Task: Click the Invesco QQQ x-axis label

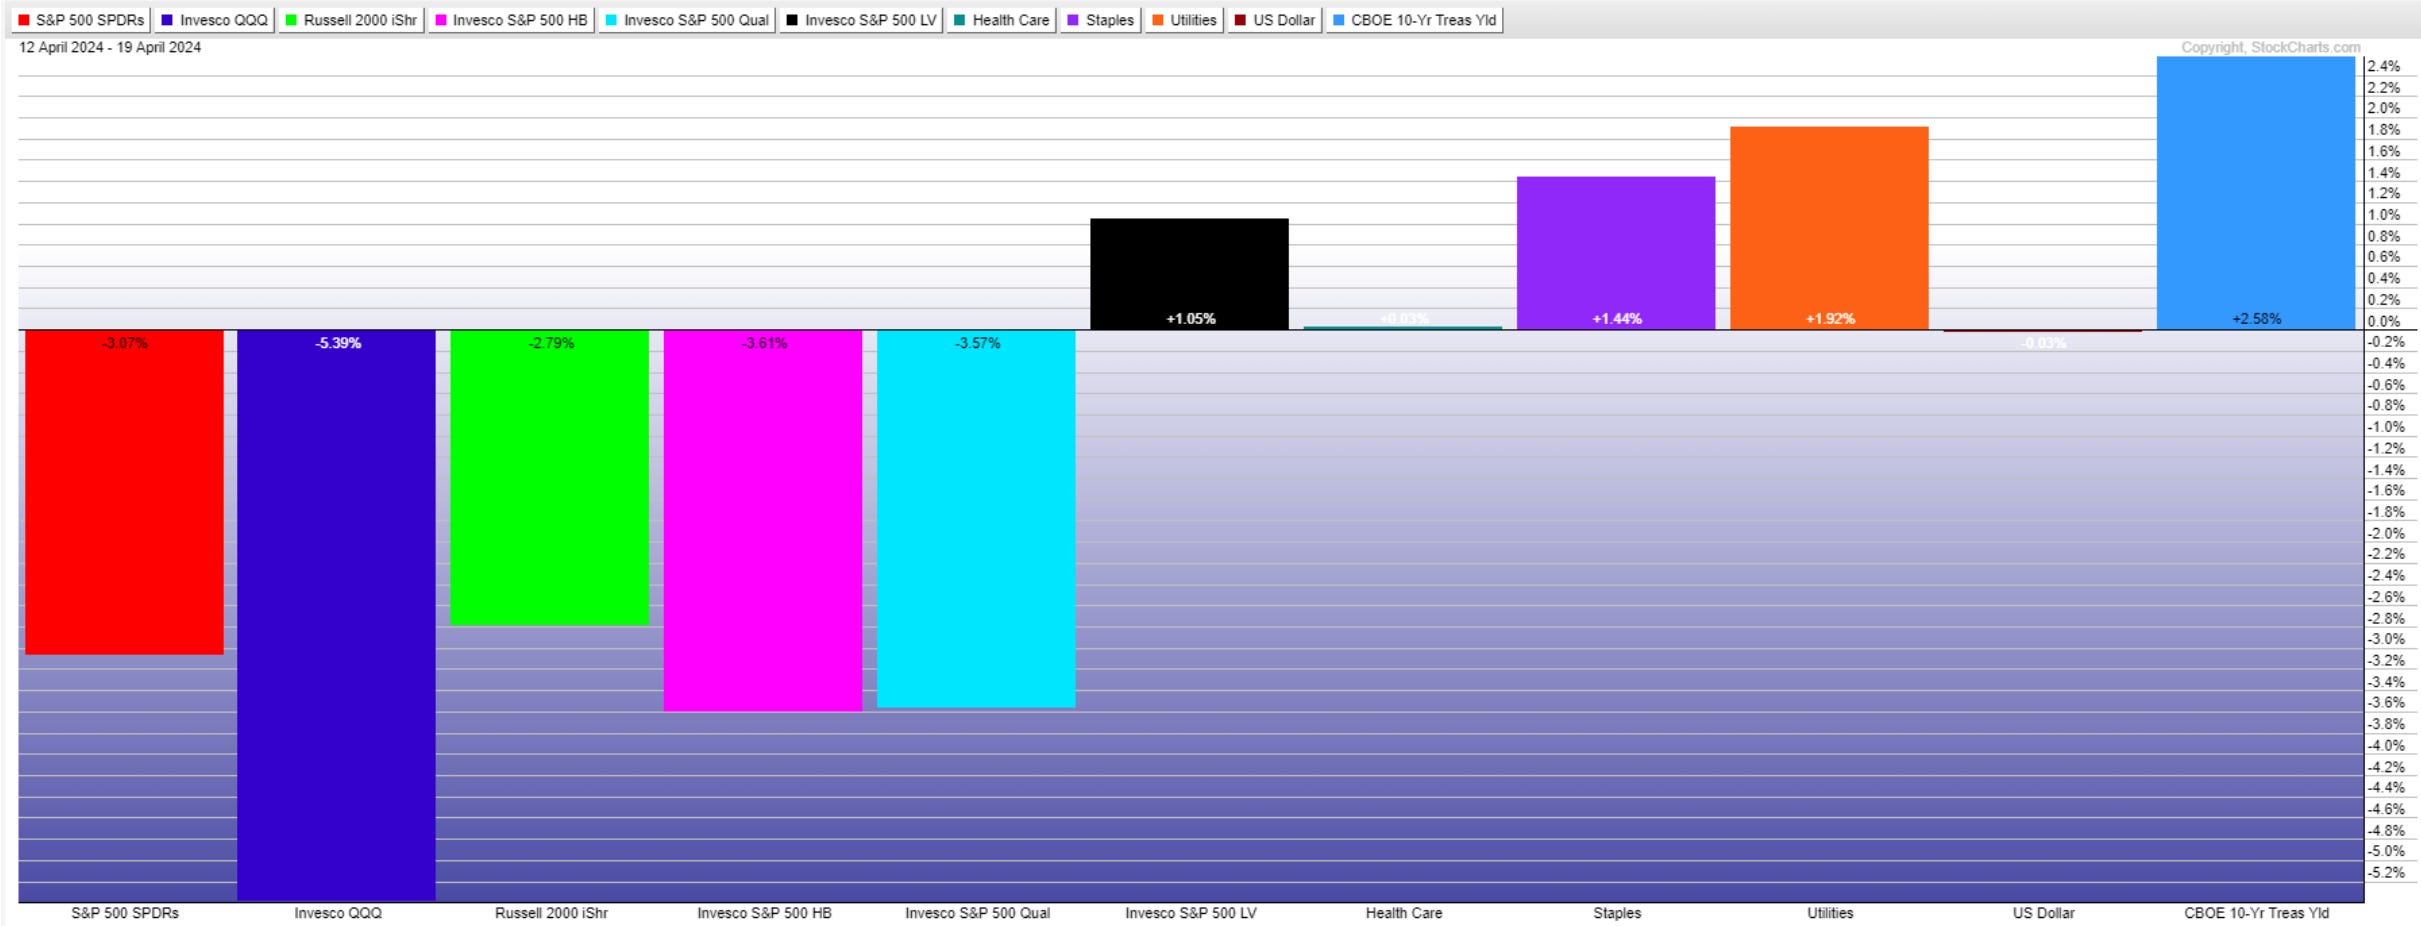Action: click(x=338, y=913)
